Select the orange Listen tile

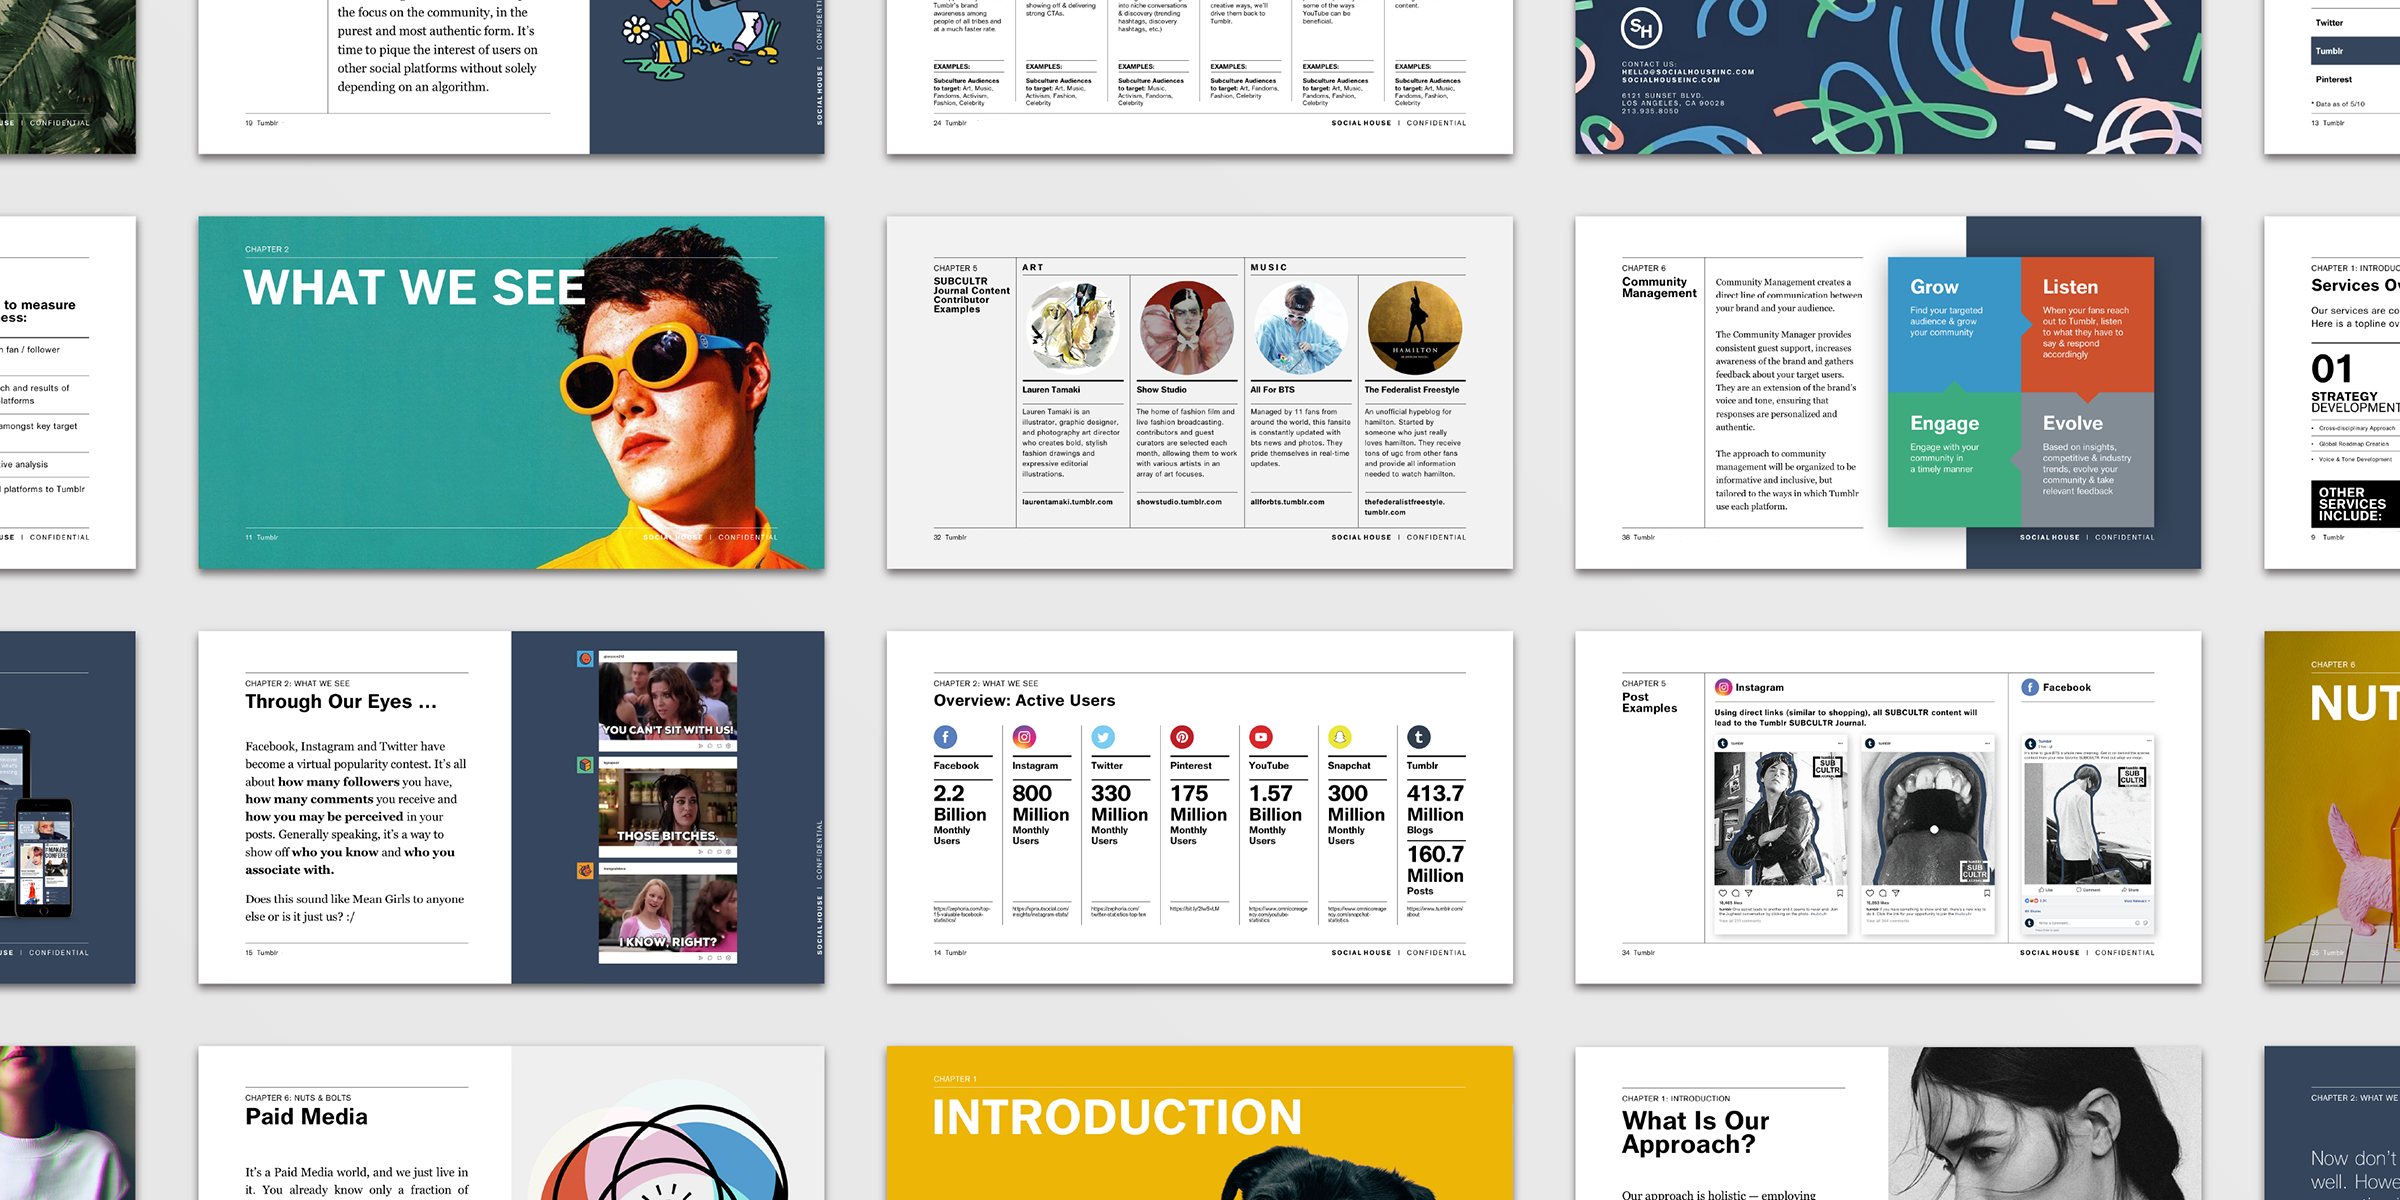click(2086, 323)
